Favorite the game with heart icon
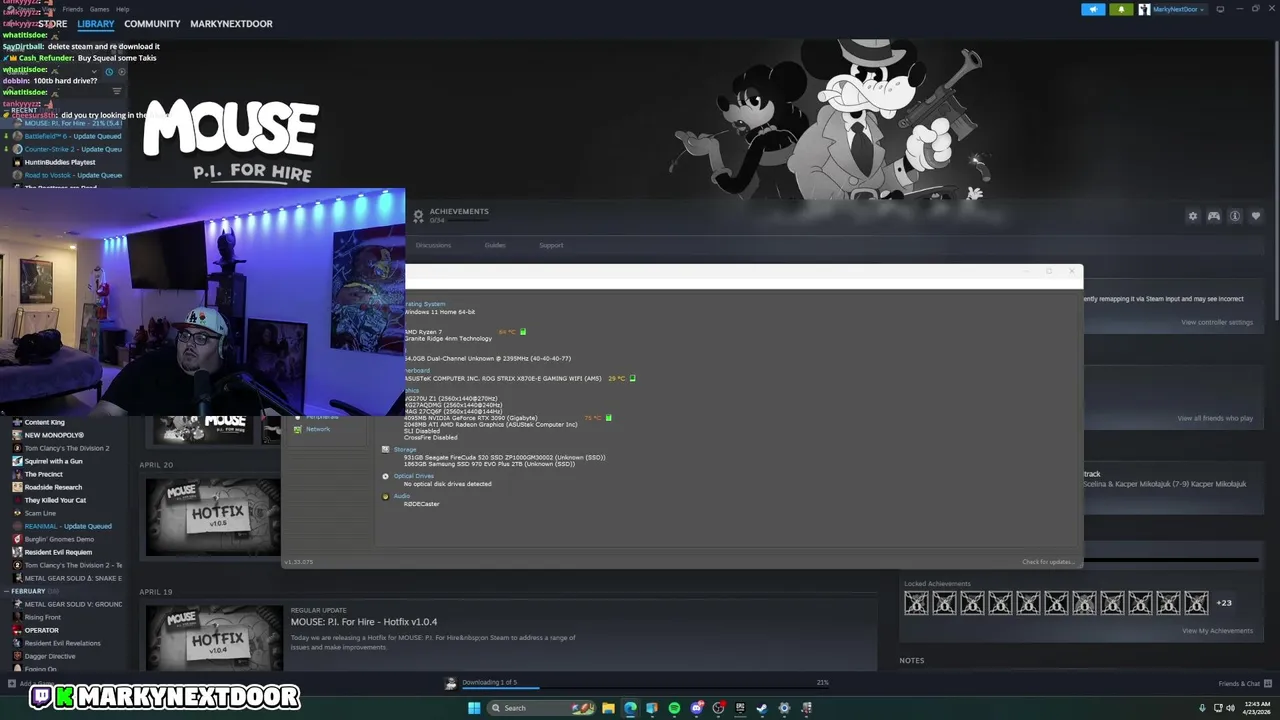This screenshot has height=720, width=1280. (x=1256, y=216)
